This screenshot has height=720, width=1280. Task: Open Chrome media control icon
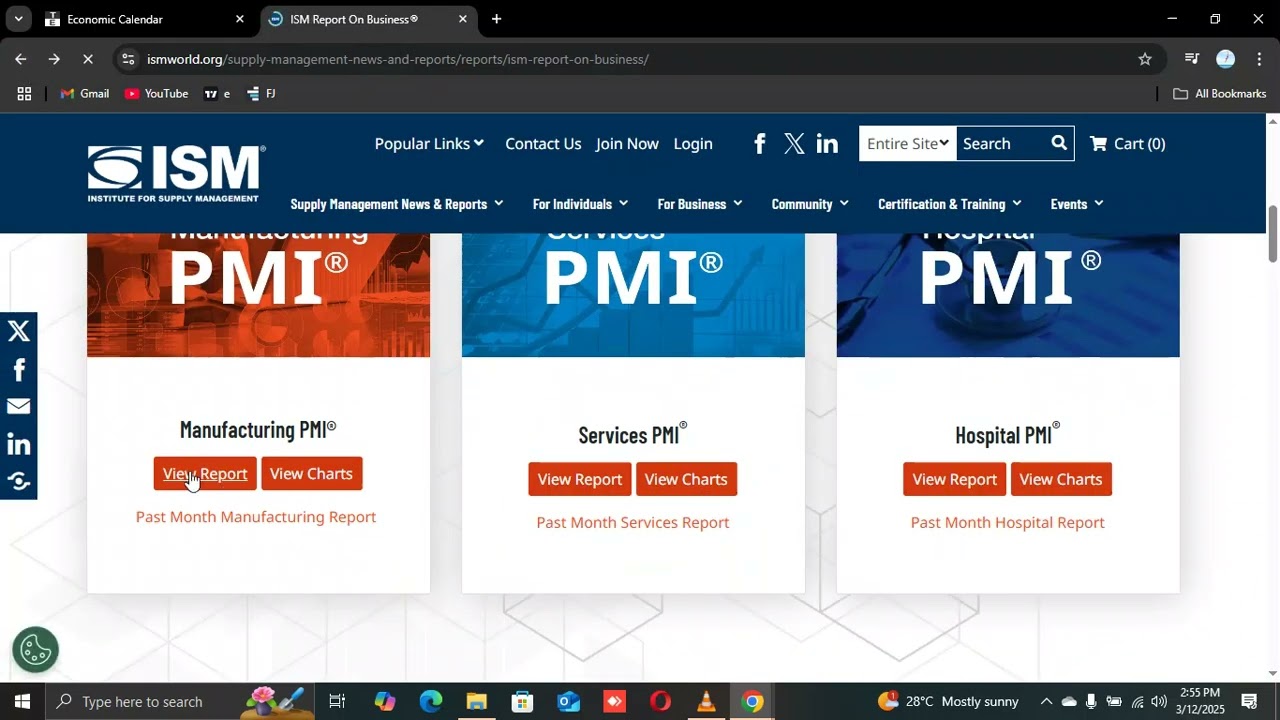coord(1191,59)
